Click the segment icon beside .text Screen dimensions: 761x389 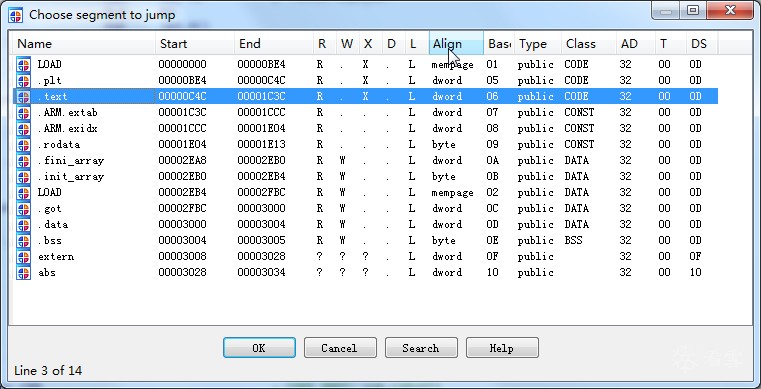(x=23, y=97)
